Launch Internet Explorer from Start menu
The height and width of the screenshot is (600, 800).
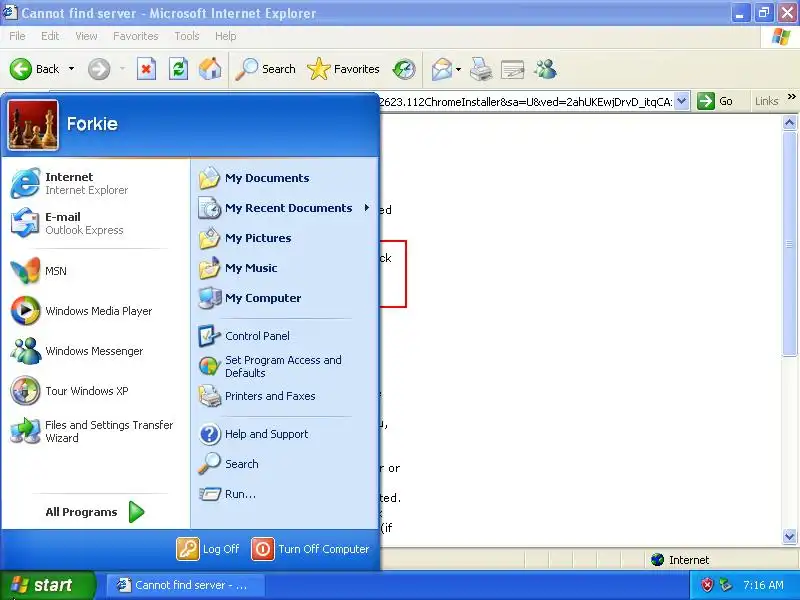point(95,183)
